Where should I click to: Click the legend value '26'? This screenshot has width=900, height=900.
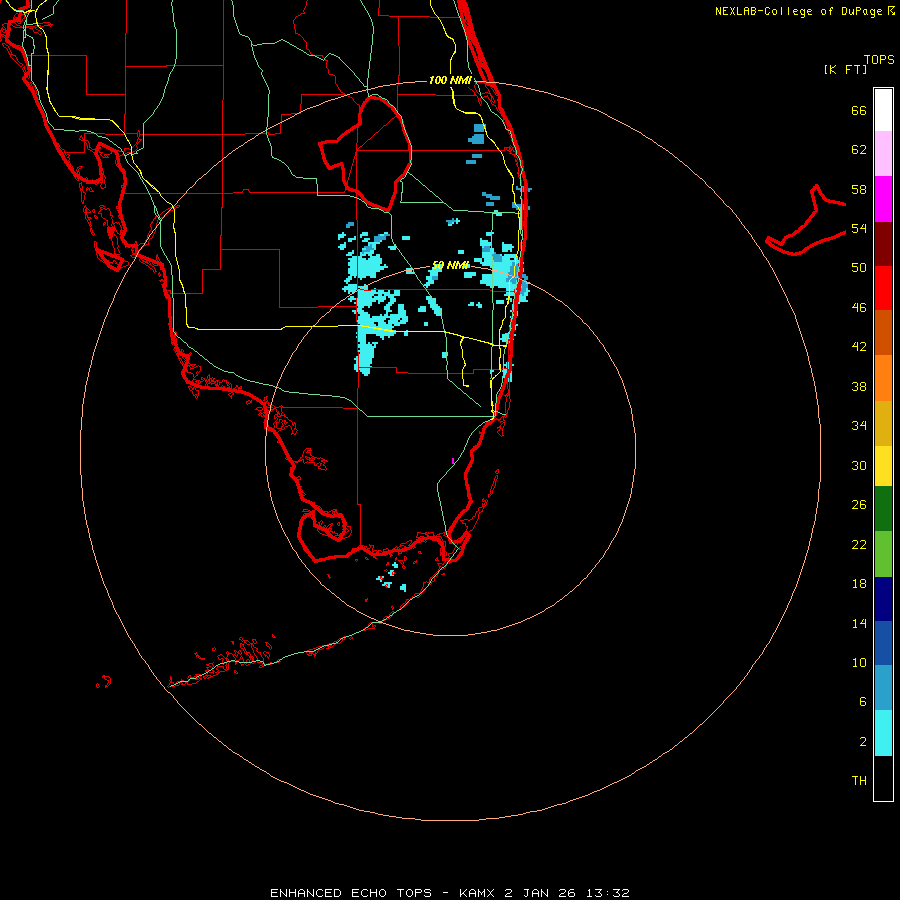(x=859, y=505)
